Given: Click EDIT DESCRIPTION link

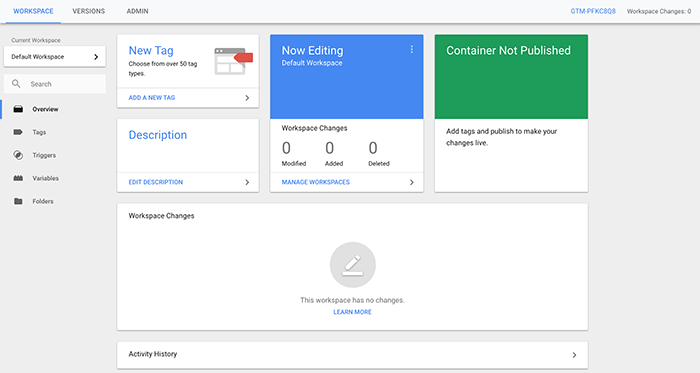Looking at the screenshot, I should coord(156,182).
